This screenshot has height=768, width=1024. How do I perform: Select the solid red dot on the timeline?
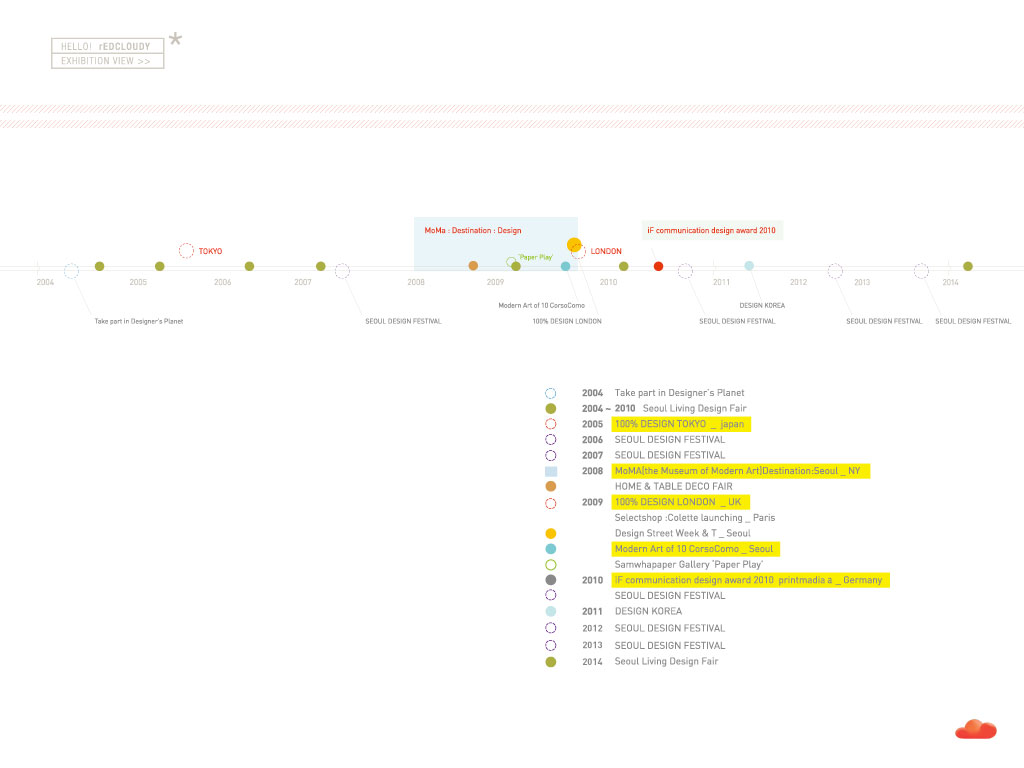[x=658, y=266]
